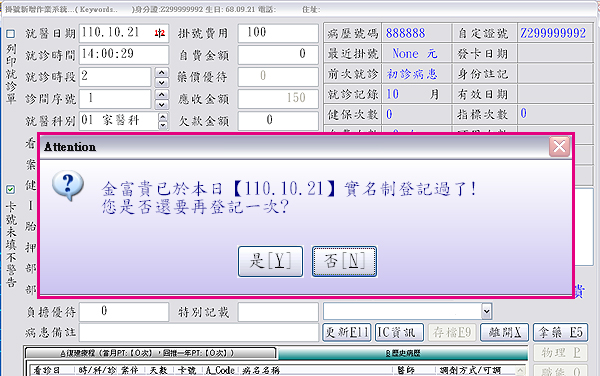
Task: Uncheck the 卡號未填不警告 checkbox
Action: [x=11, y=189]
